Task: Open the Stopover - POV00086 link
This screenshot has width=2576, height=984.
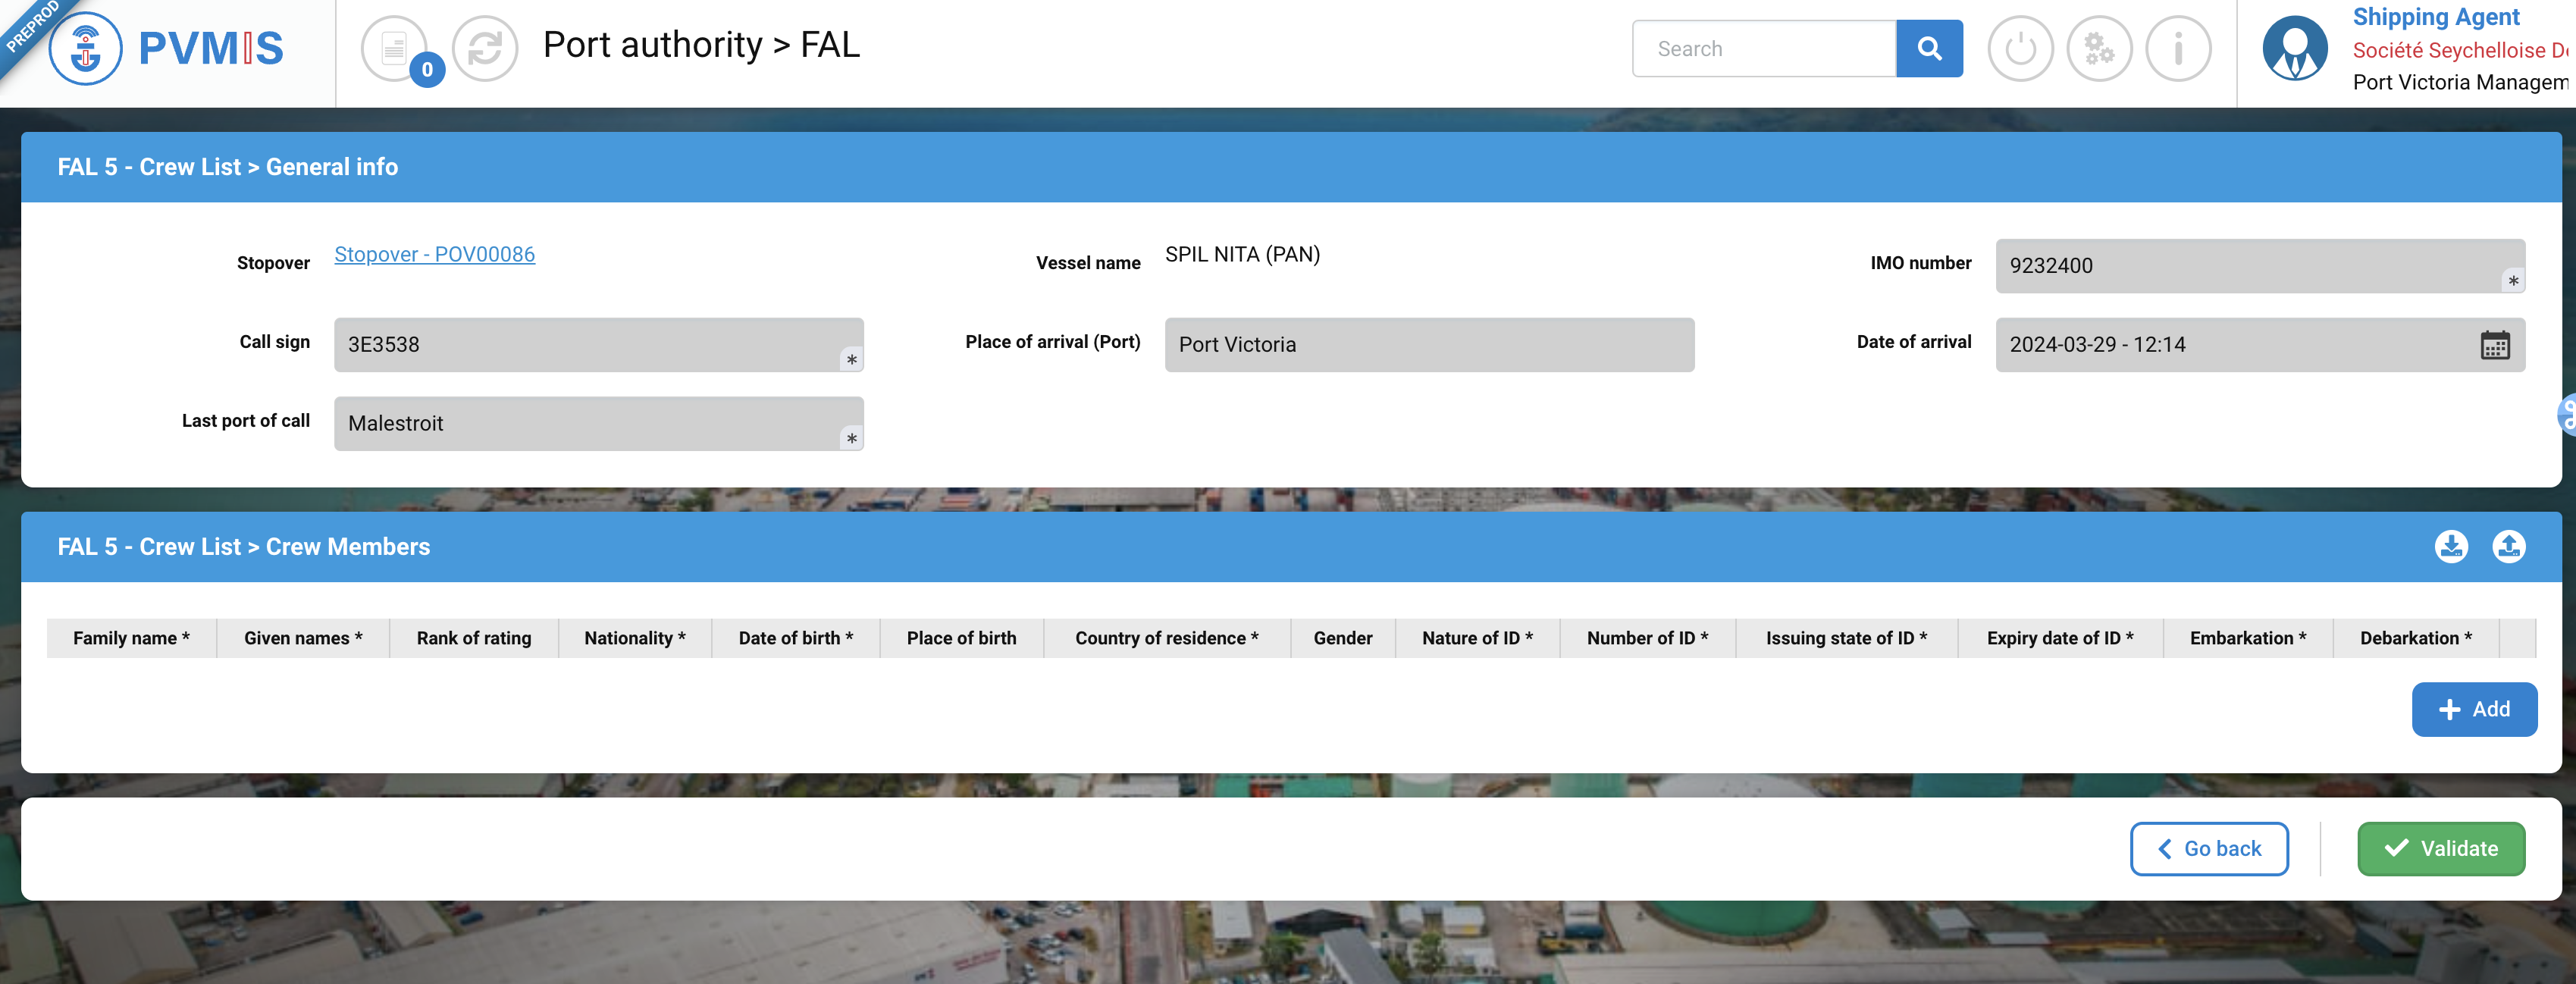Action: (434, 254)
